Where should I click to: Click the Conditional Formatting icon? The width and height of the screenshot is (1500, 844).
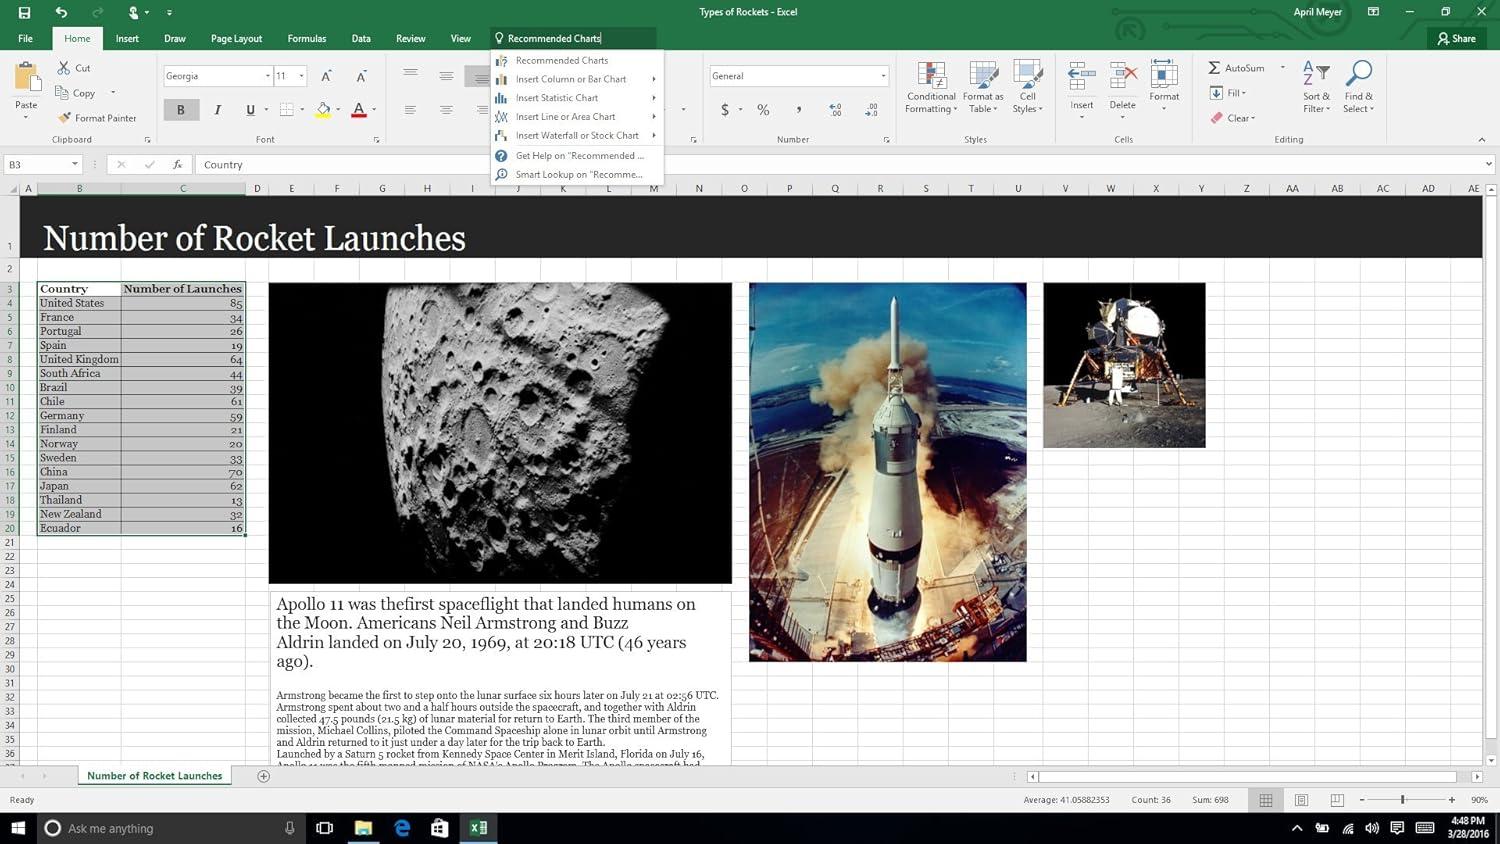pyautogui.click(x=931, y=76)
